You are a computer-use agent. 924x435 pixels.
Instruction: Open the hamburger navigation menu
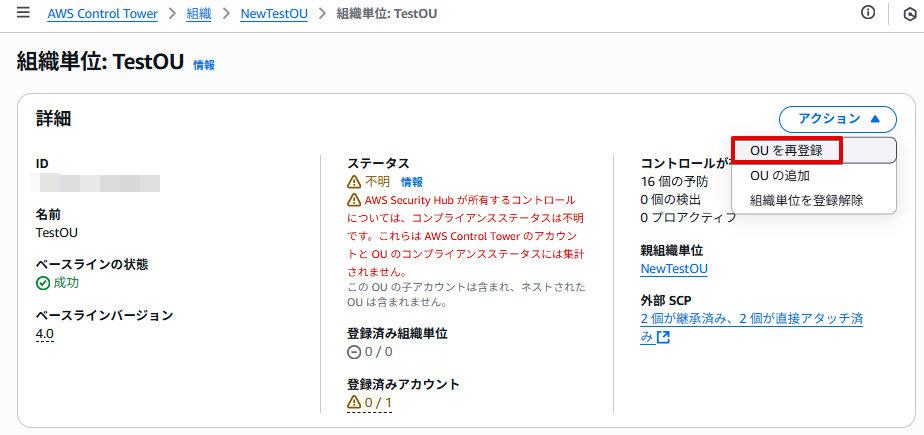[23, 13]
